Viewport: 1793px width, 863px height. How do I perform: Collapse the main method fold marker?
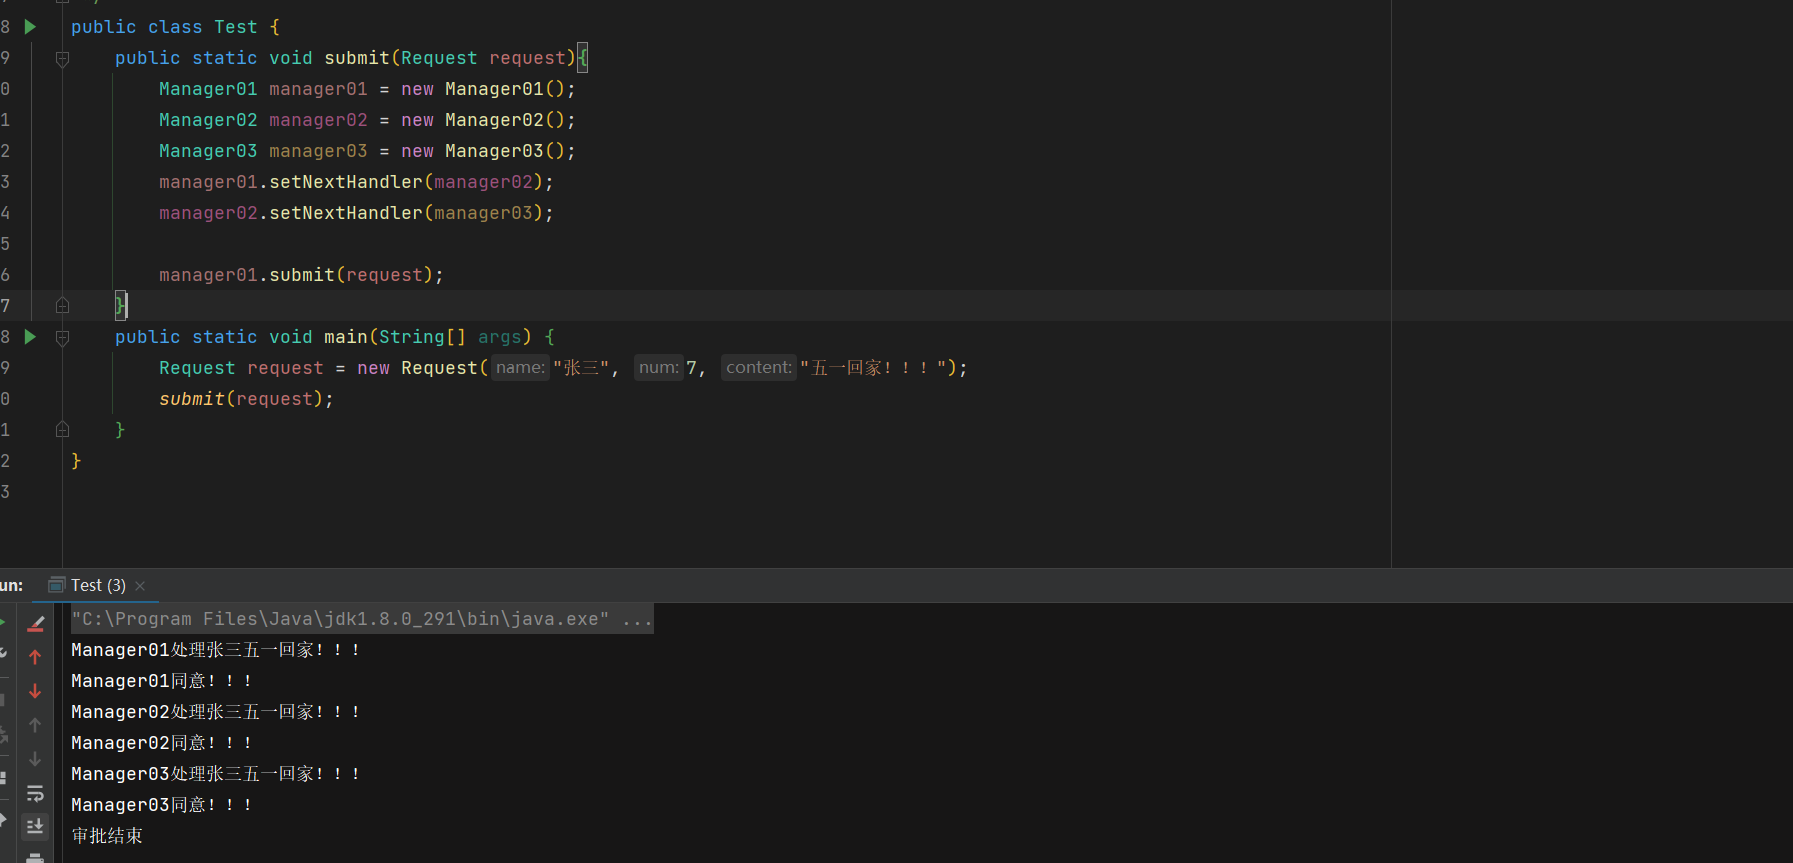pos(62,338)
